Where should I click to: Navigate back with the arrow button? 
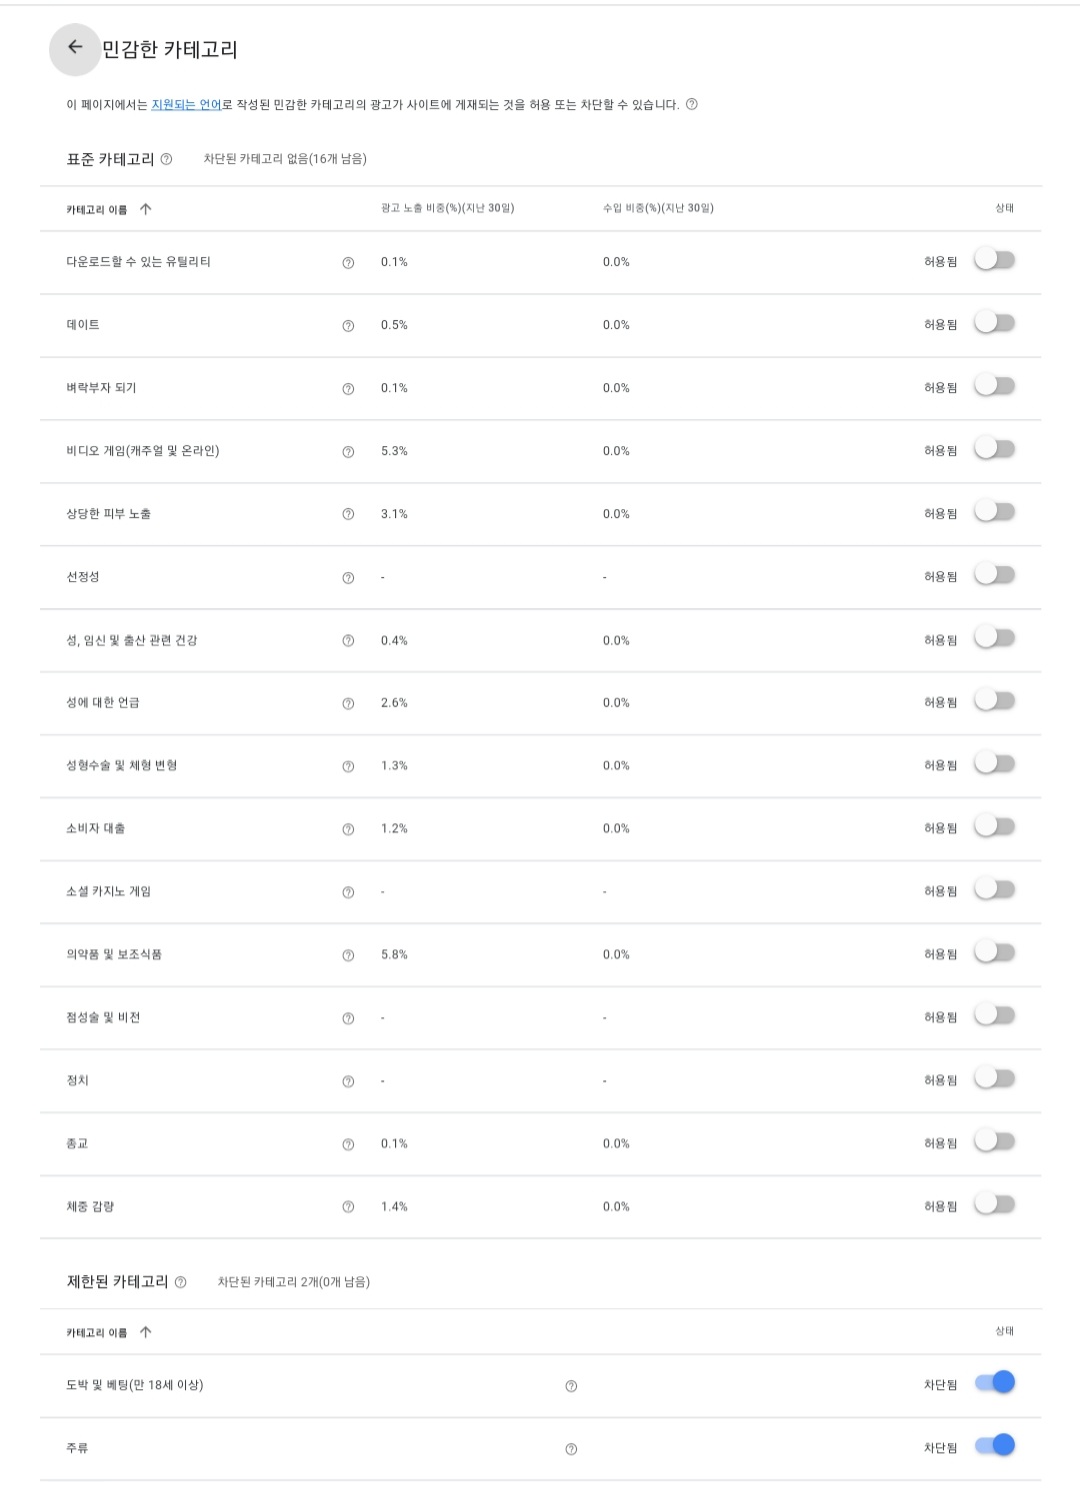pyautogui.click(x=72, y=47)
